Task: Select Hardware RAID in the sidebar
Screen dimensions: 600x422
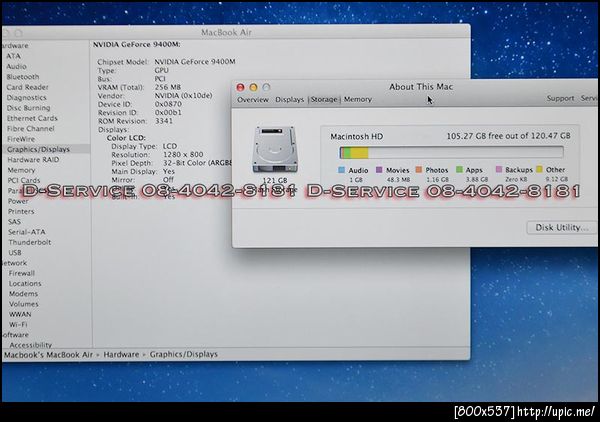Action: tap(33, 160)
